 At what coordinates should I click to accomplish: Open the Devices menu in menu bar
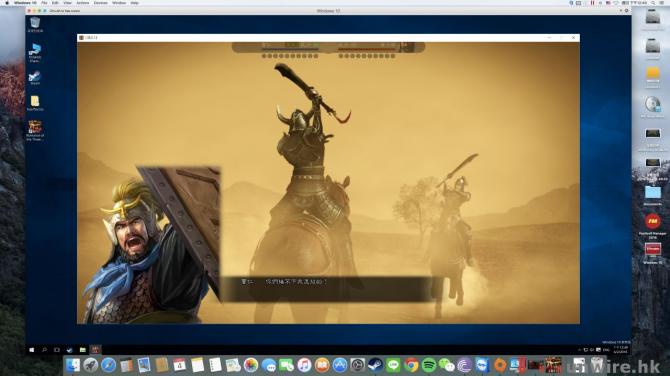[101, 3]
